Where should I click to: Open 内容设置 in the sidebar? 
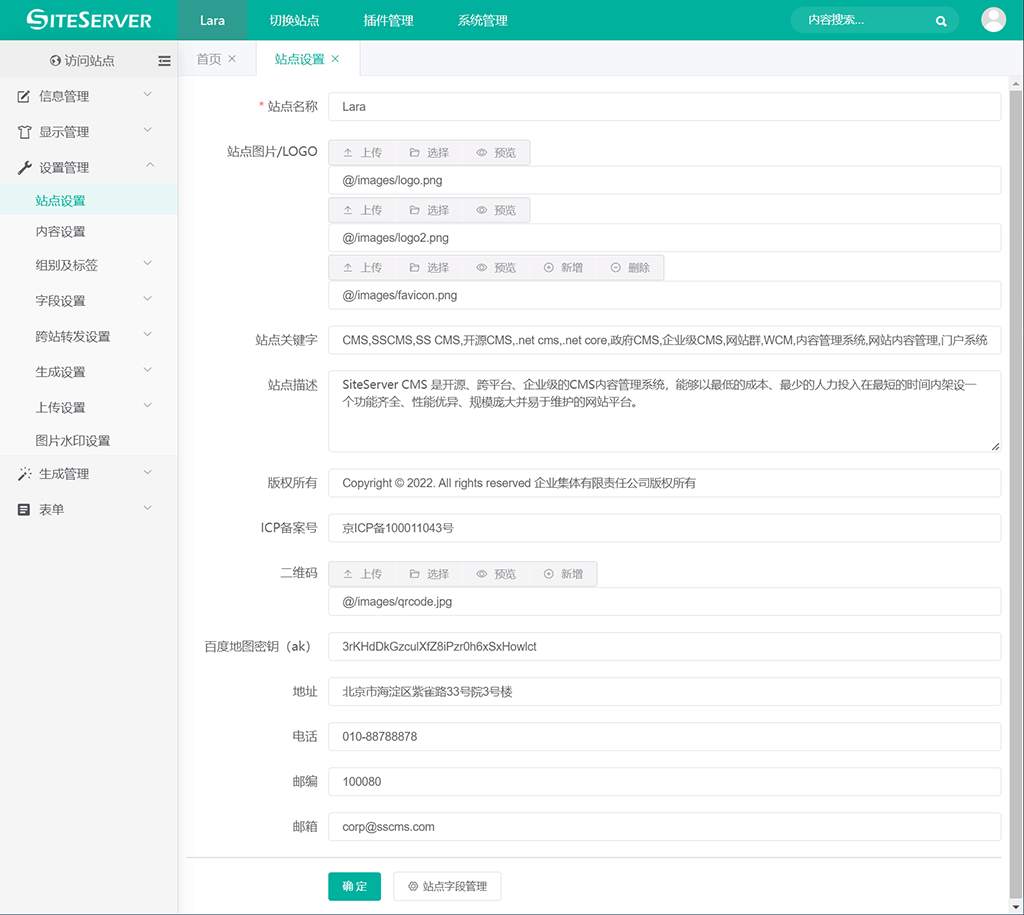click(x=61, y=232)
